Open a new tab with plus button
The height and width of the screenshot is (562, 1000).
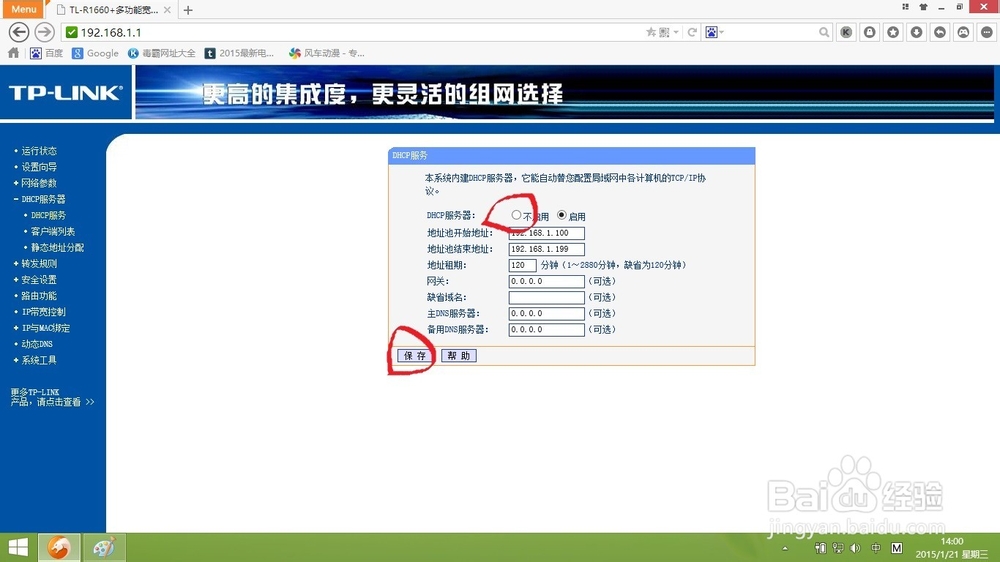[188, 10]
